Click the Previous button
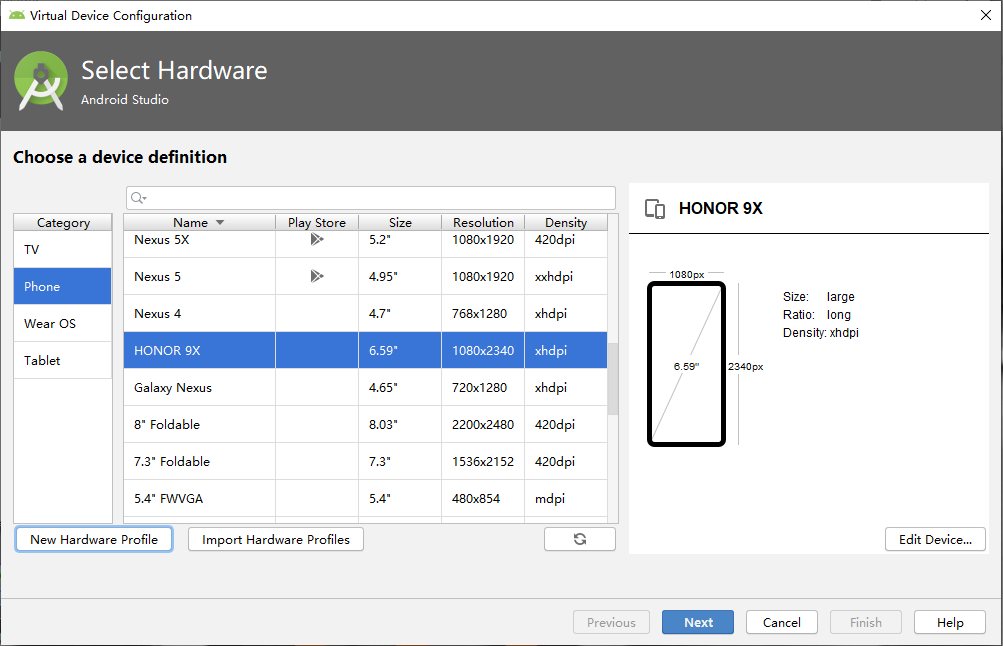The height and width of the screenshot is (646, 1003). click(611, 622)
